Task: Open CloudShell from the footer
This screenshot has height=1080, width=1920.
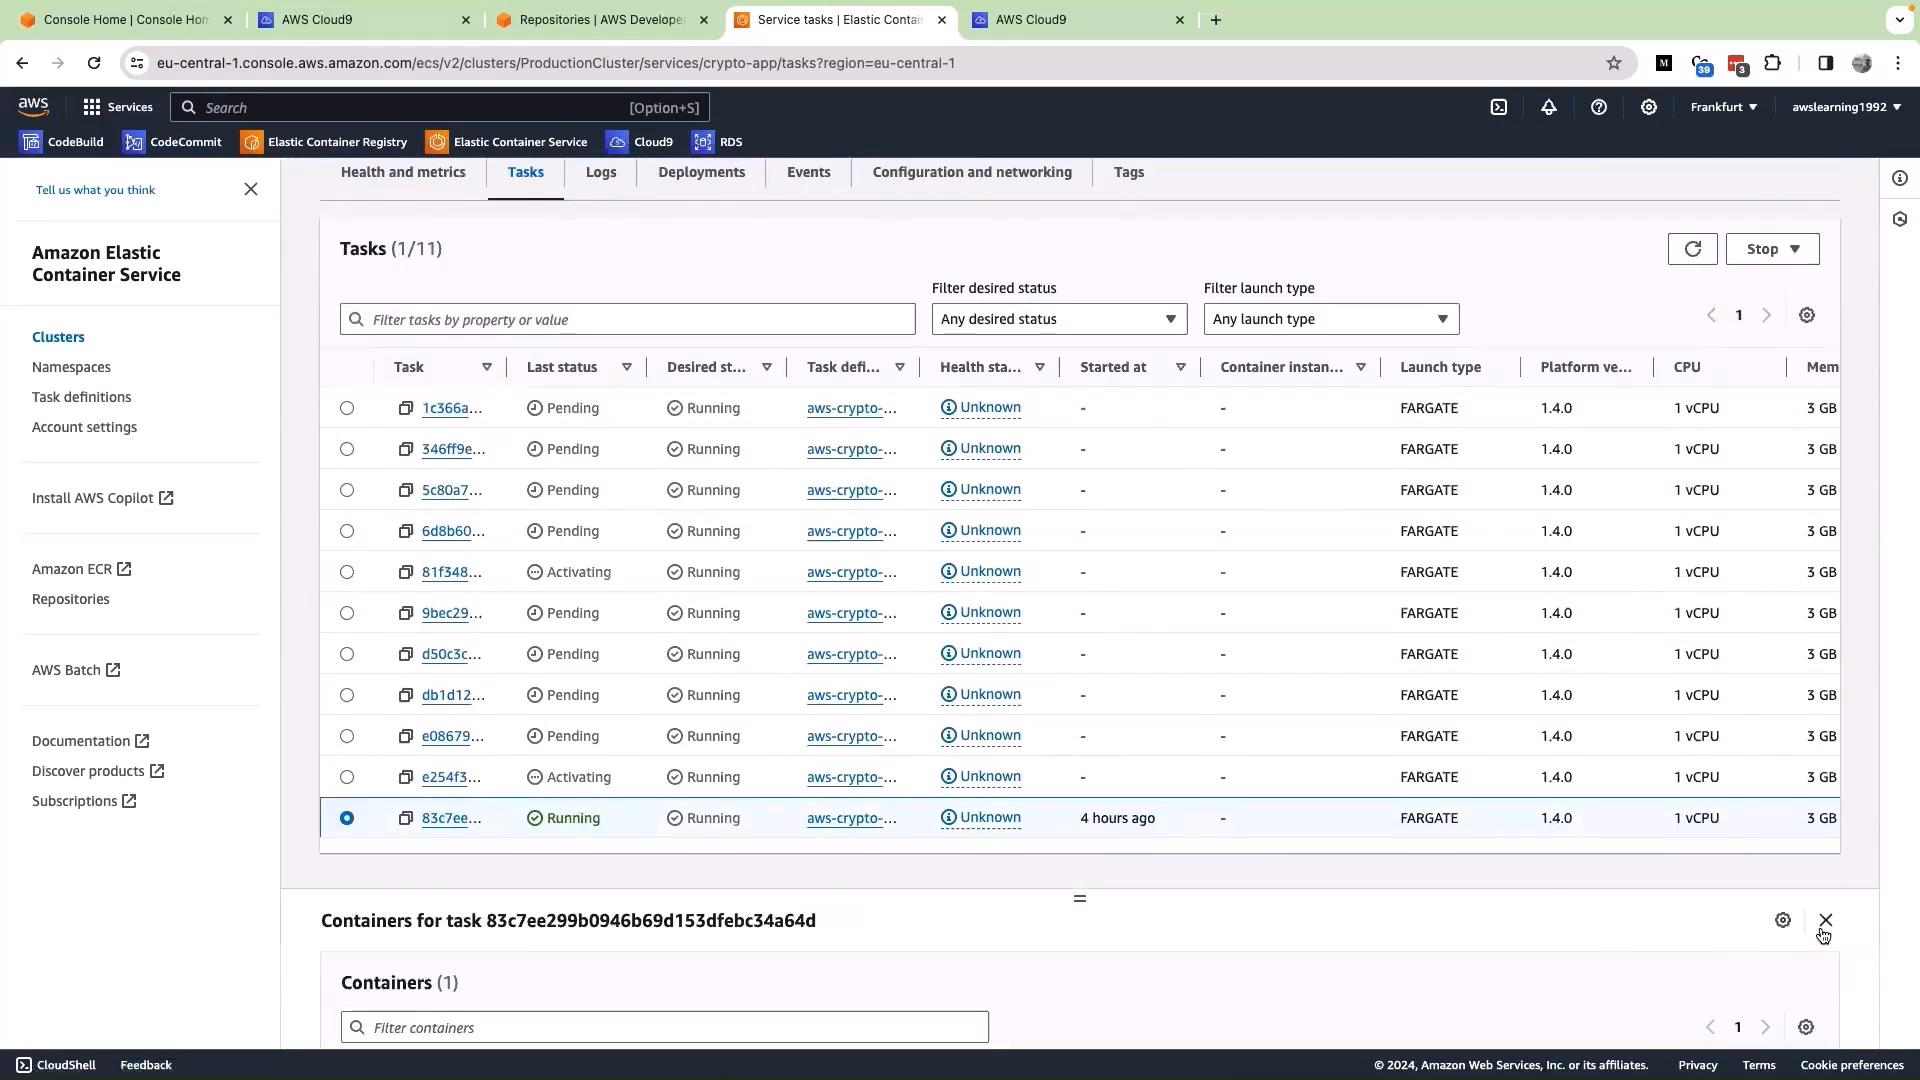Action: coord(58,1065)
